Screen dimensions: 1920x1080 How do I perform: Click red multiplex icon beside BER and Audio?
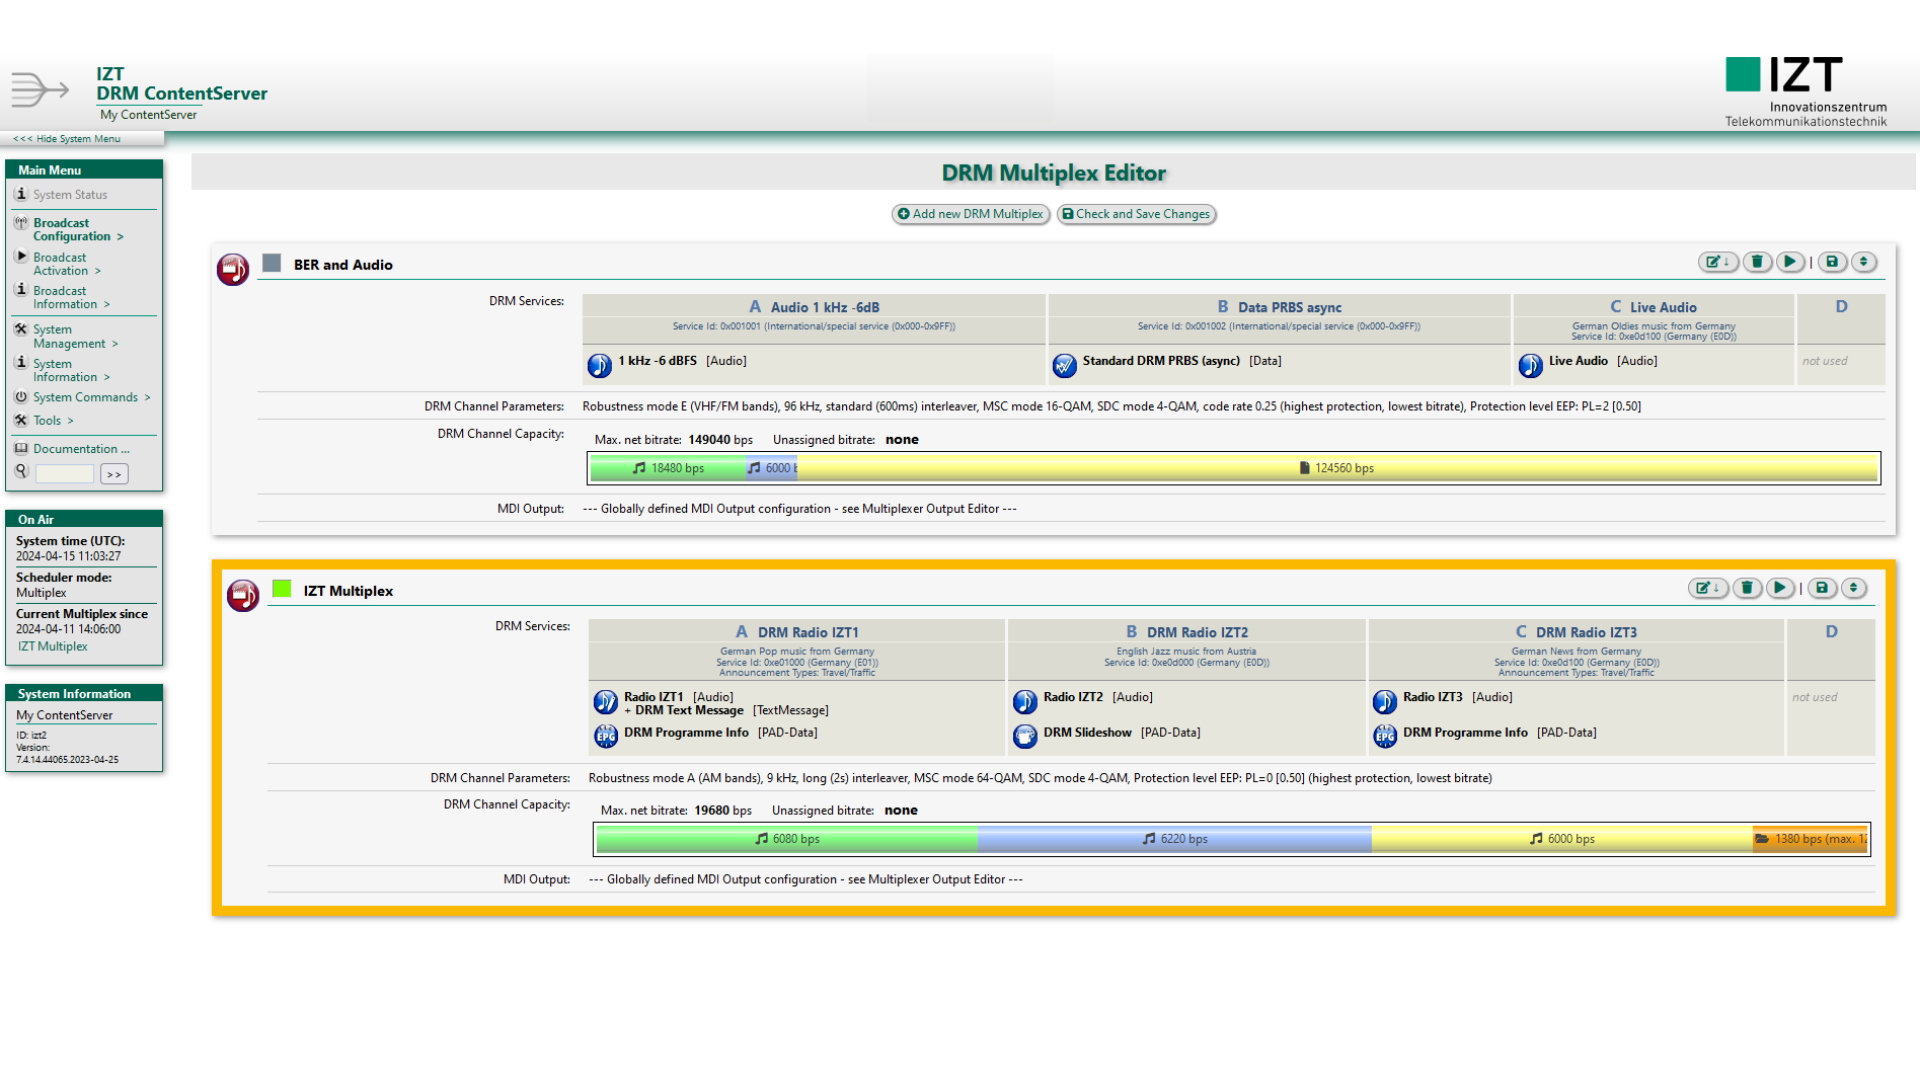(233, 269)
